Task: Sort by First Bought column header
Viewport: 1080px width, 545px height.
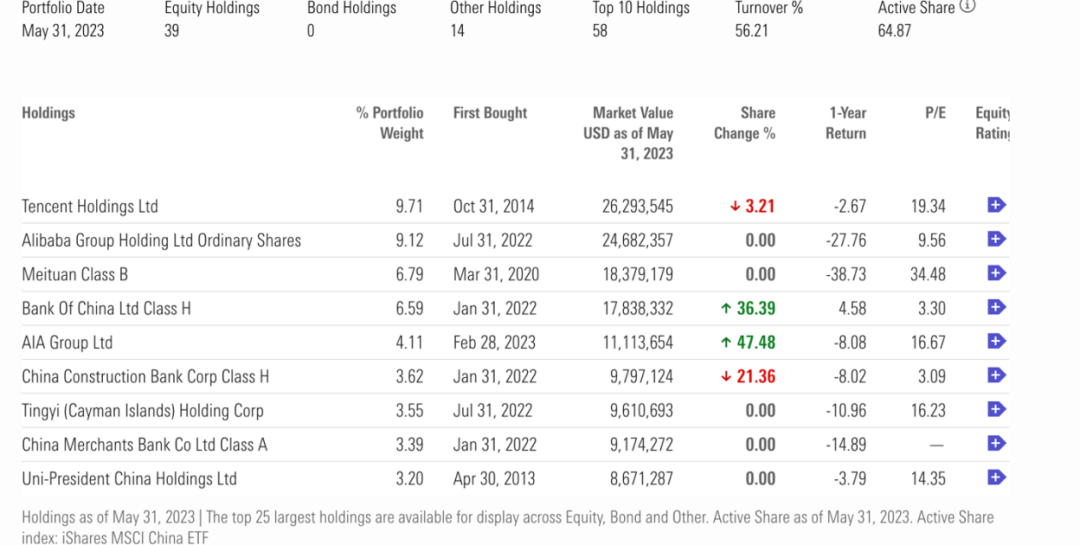Action: coord(490,113)
